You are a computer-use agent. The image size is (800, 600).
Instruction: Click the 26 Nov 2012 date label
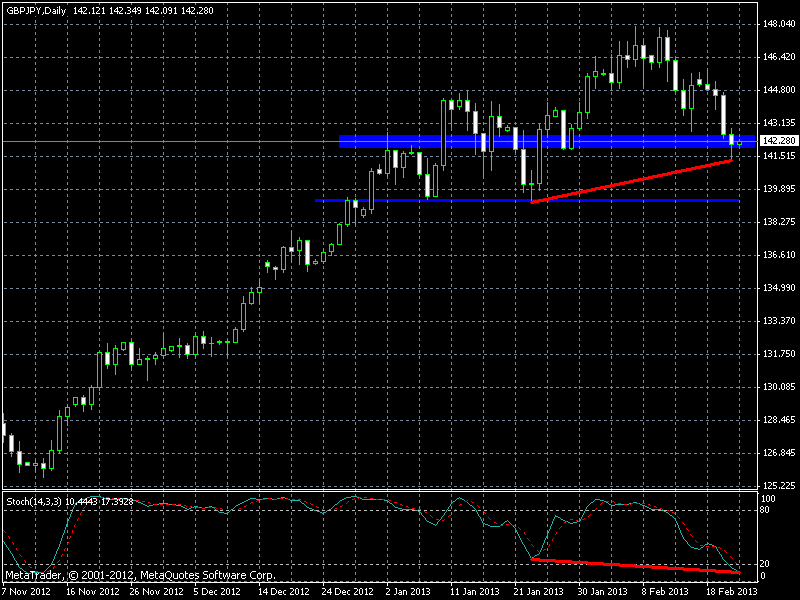point(156,592)
